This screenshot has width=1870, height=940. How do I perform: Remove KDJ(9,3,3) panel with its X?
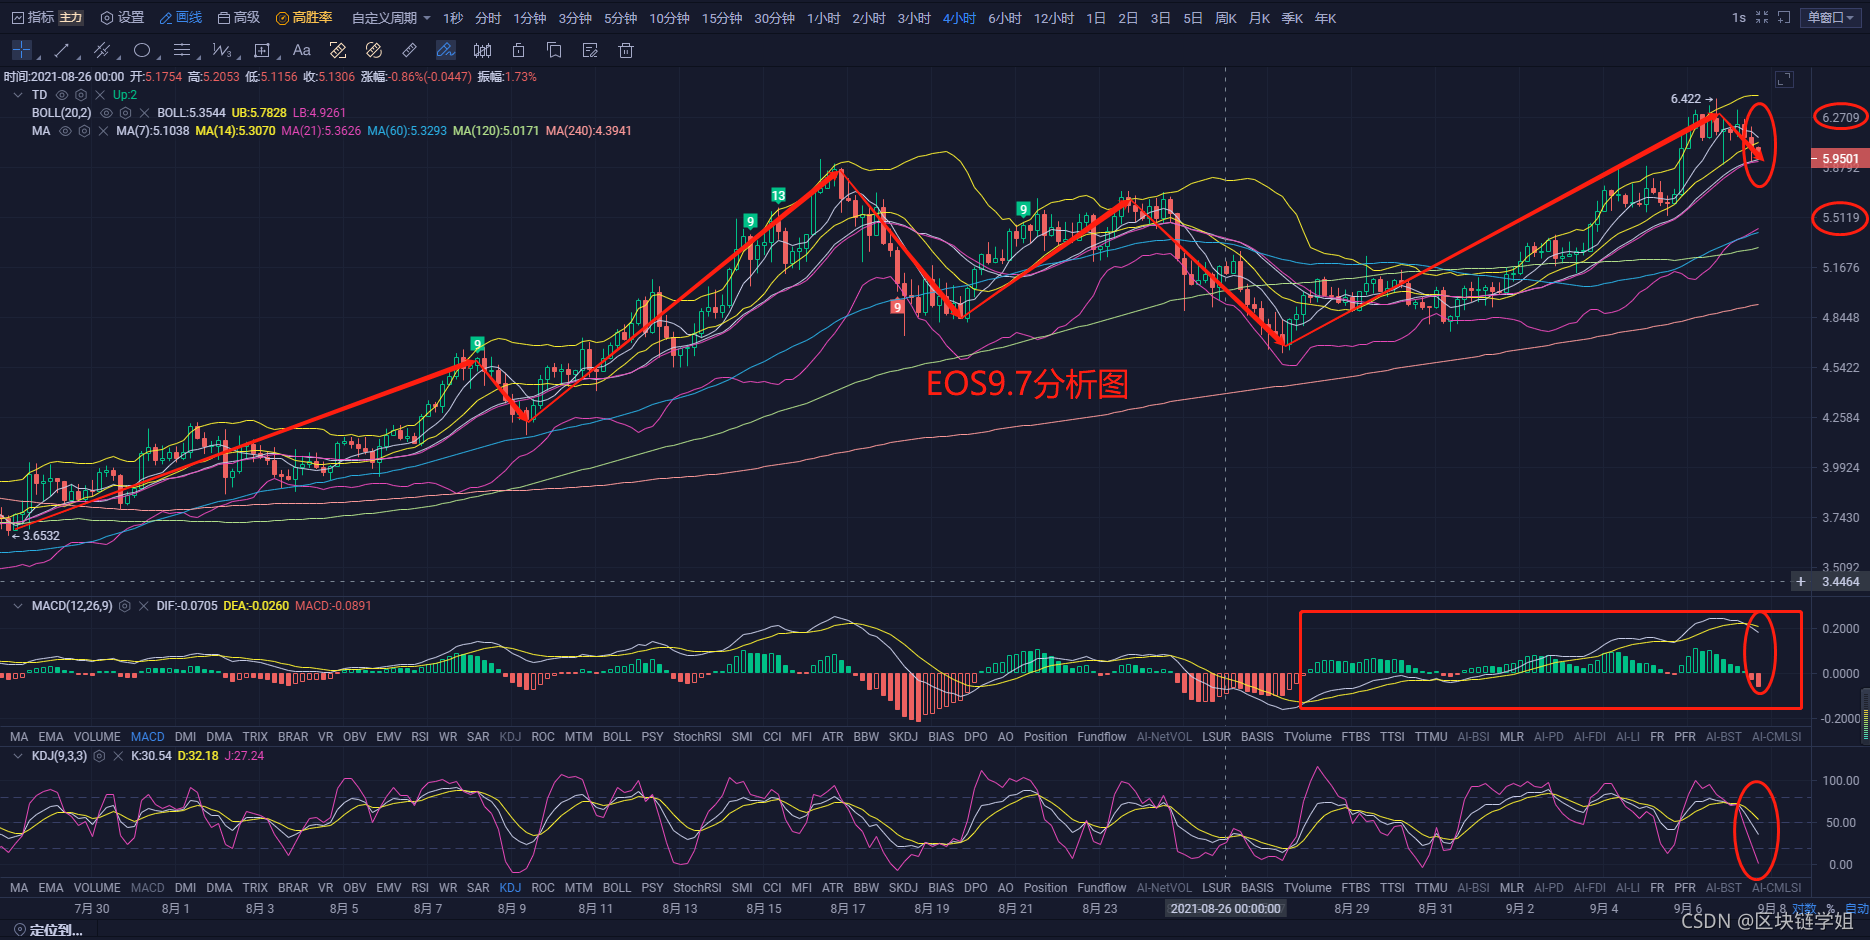point(118,756)
